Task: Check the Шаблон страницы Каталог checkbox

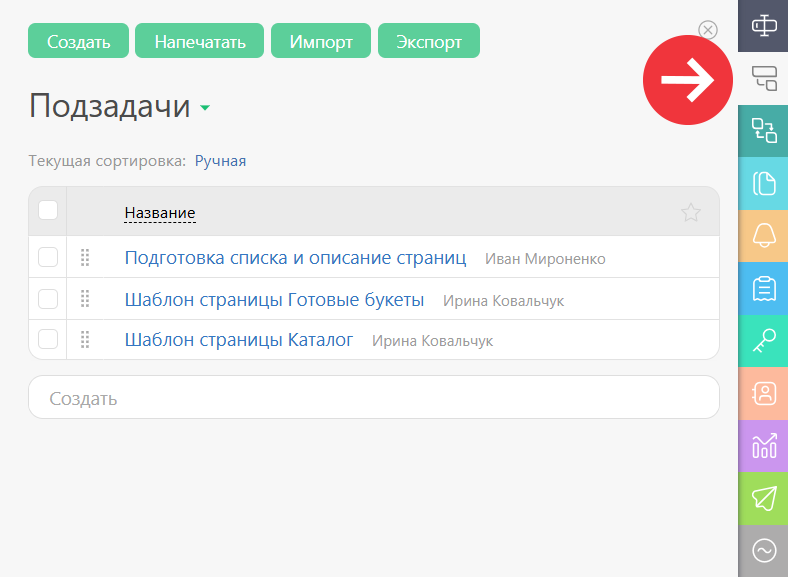Action: 48,339
